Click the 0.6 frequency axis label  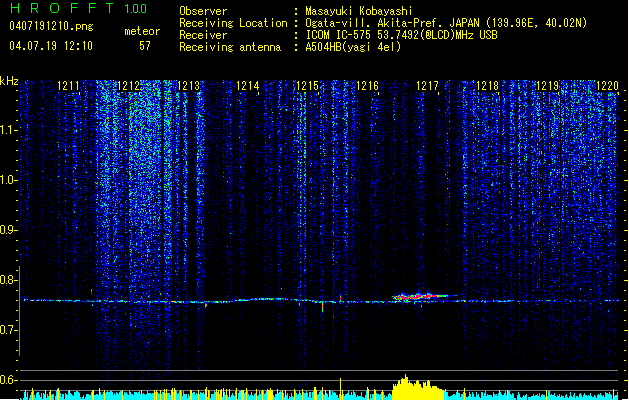click(x=9, y=380)
